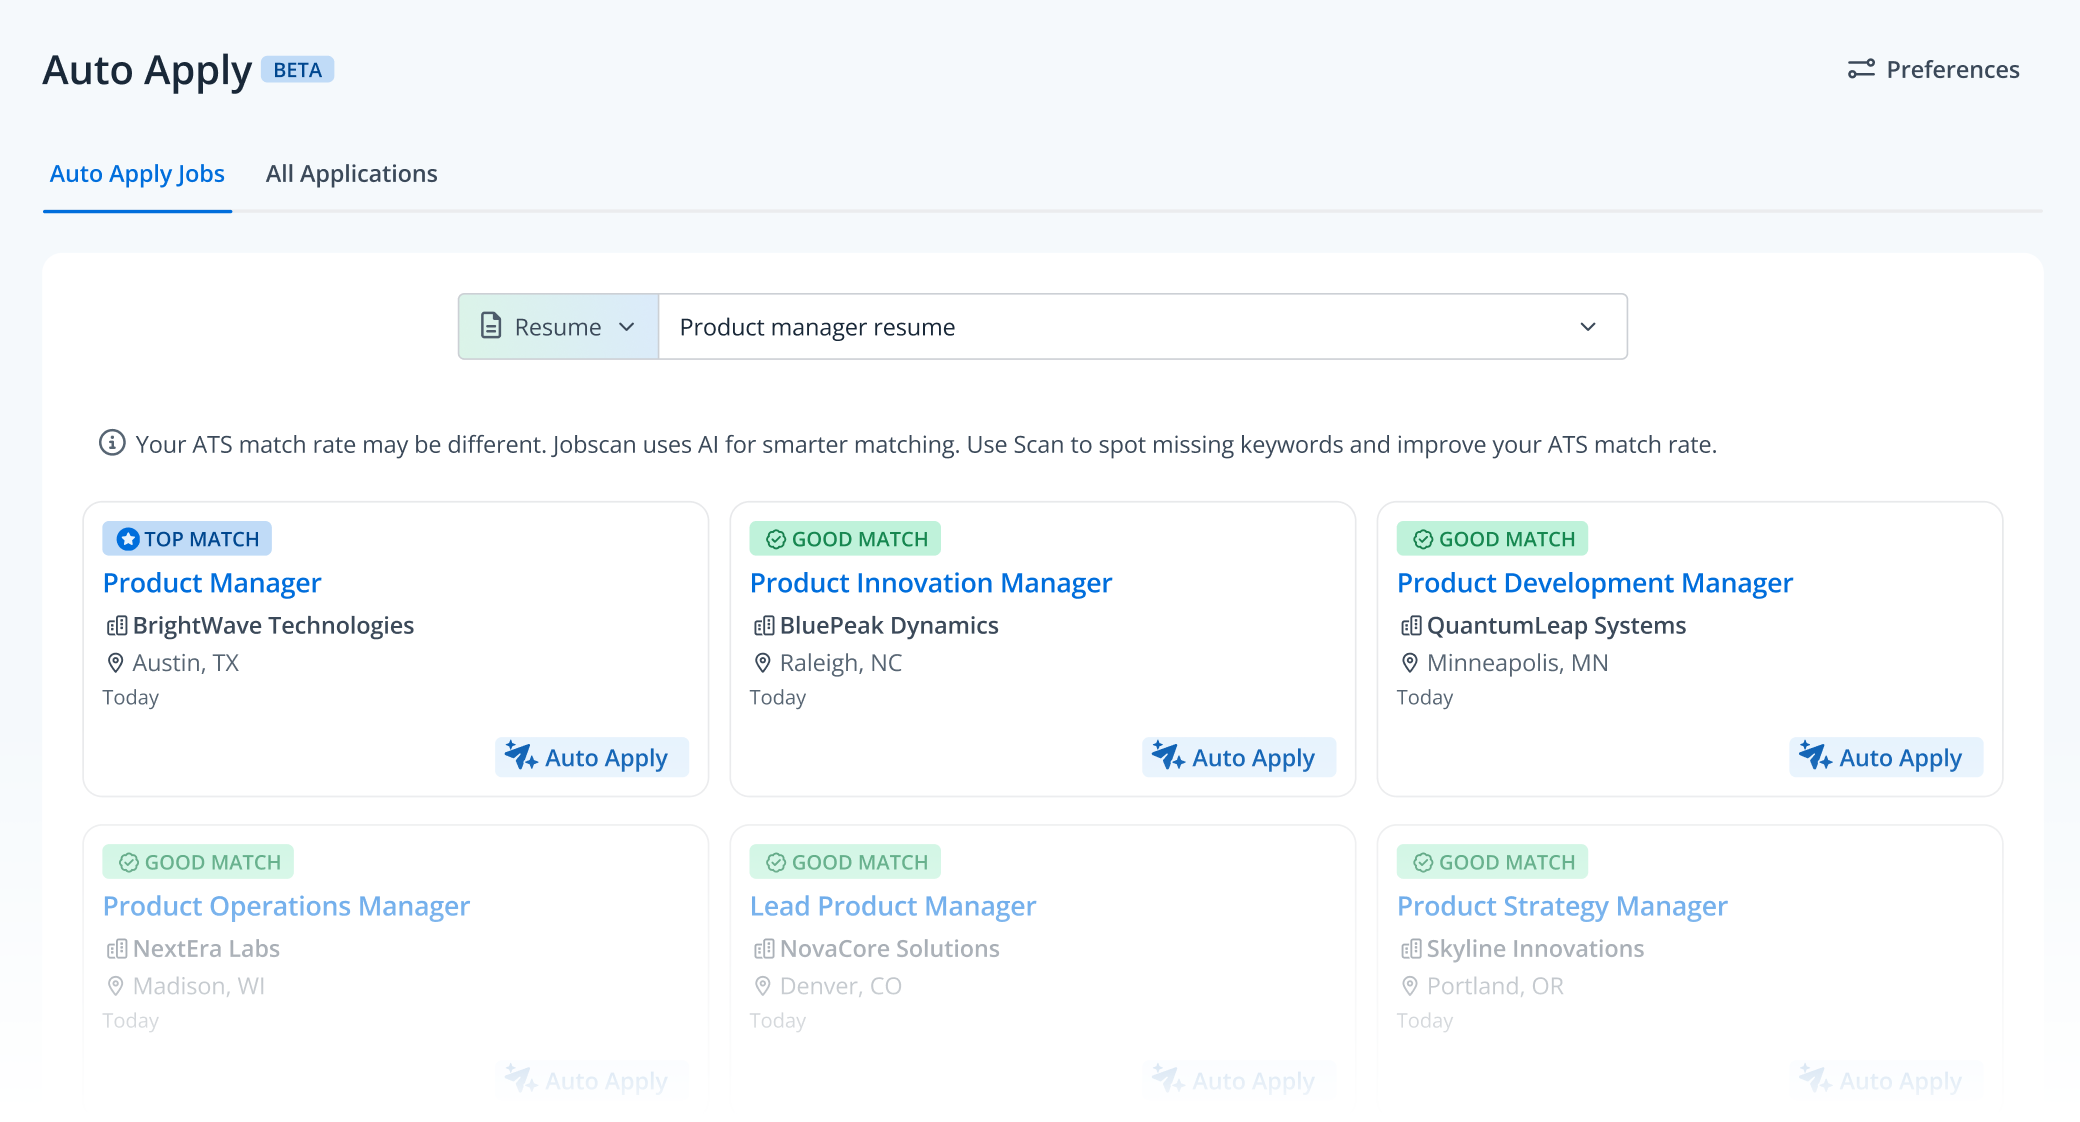This screenshot has height=1122, width=2080.
Task: Click QuantumLeap Systems company name
Action: coord(1556,626)
